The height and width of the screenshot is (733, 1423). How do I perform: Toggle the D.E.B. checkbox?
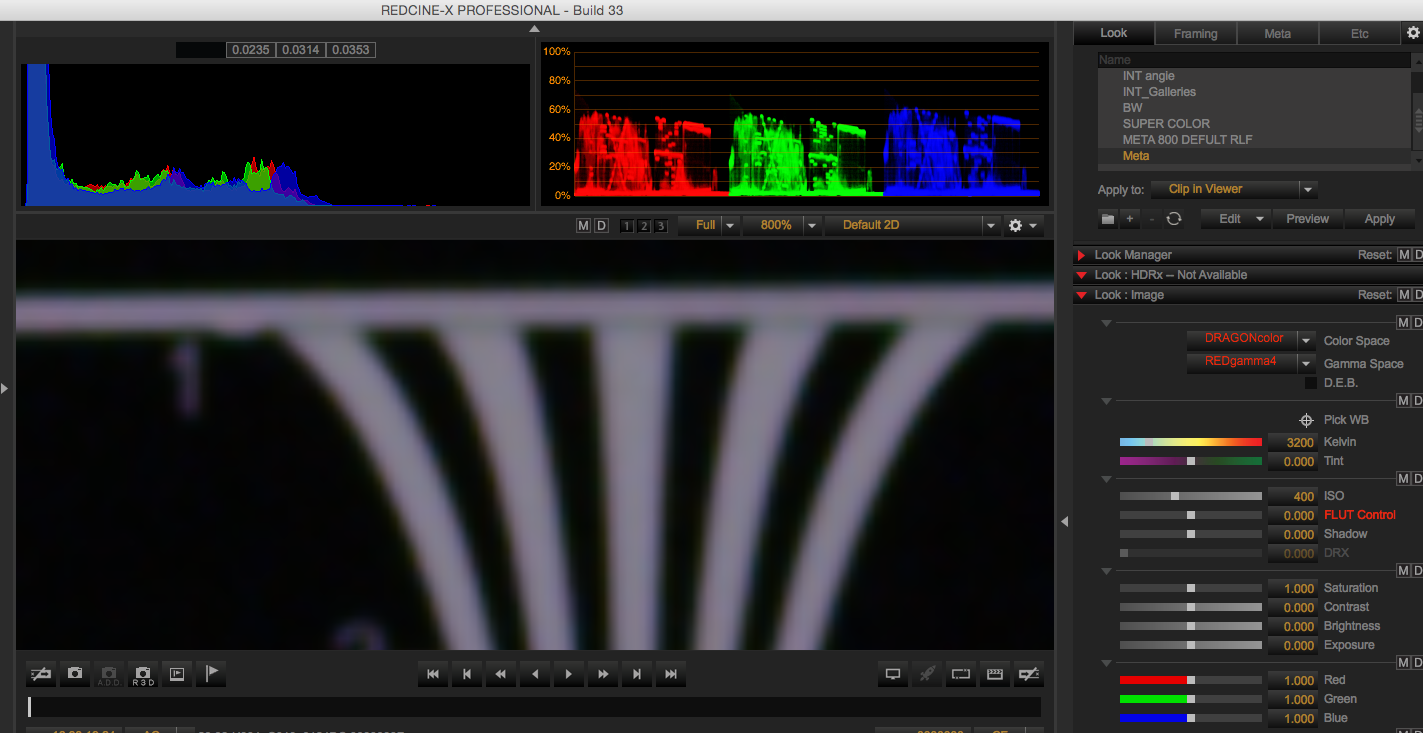pyautogui.click(x=1310, y=383)
